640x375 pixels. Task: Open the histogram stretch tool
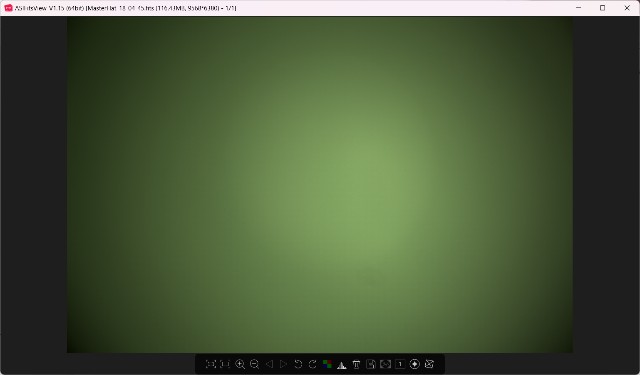[x=342, y=364]
